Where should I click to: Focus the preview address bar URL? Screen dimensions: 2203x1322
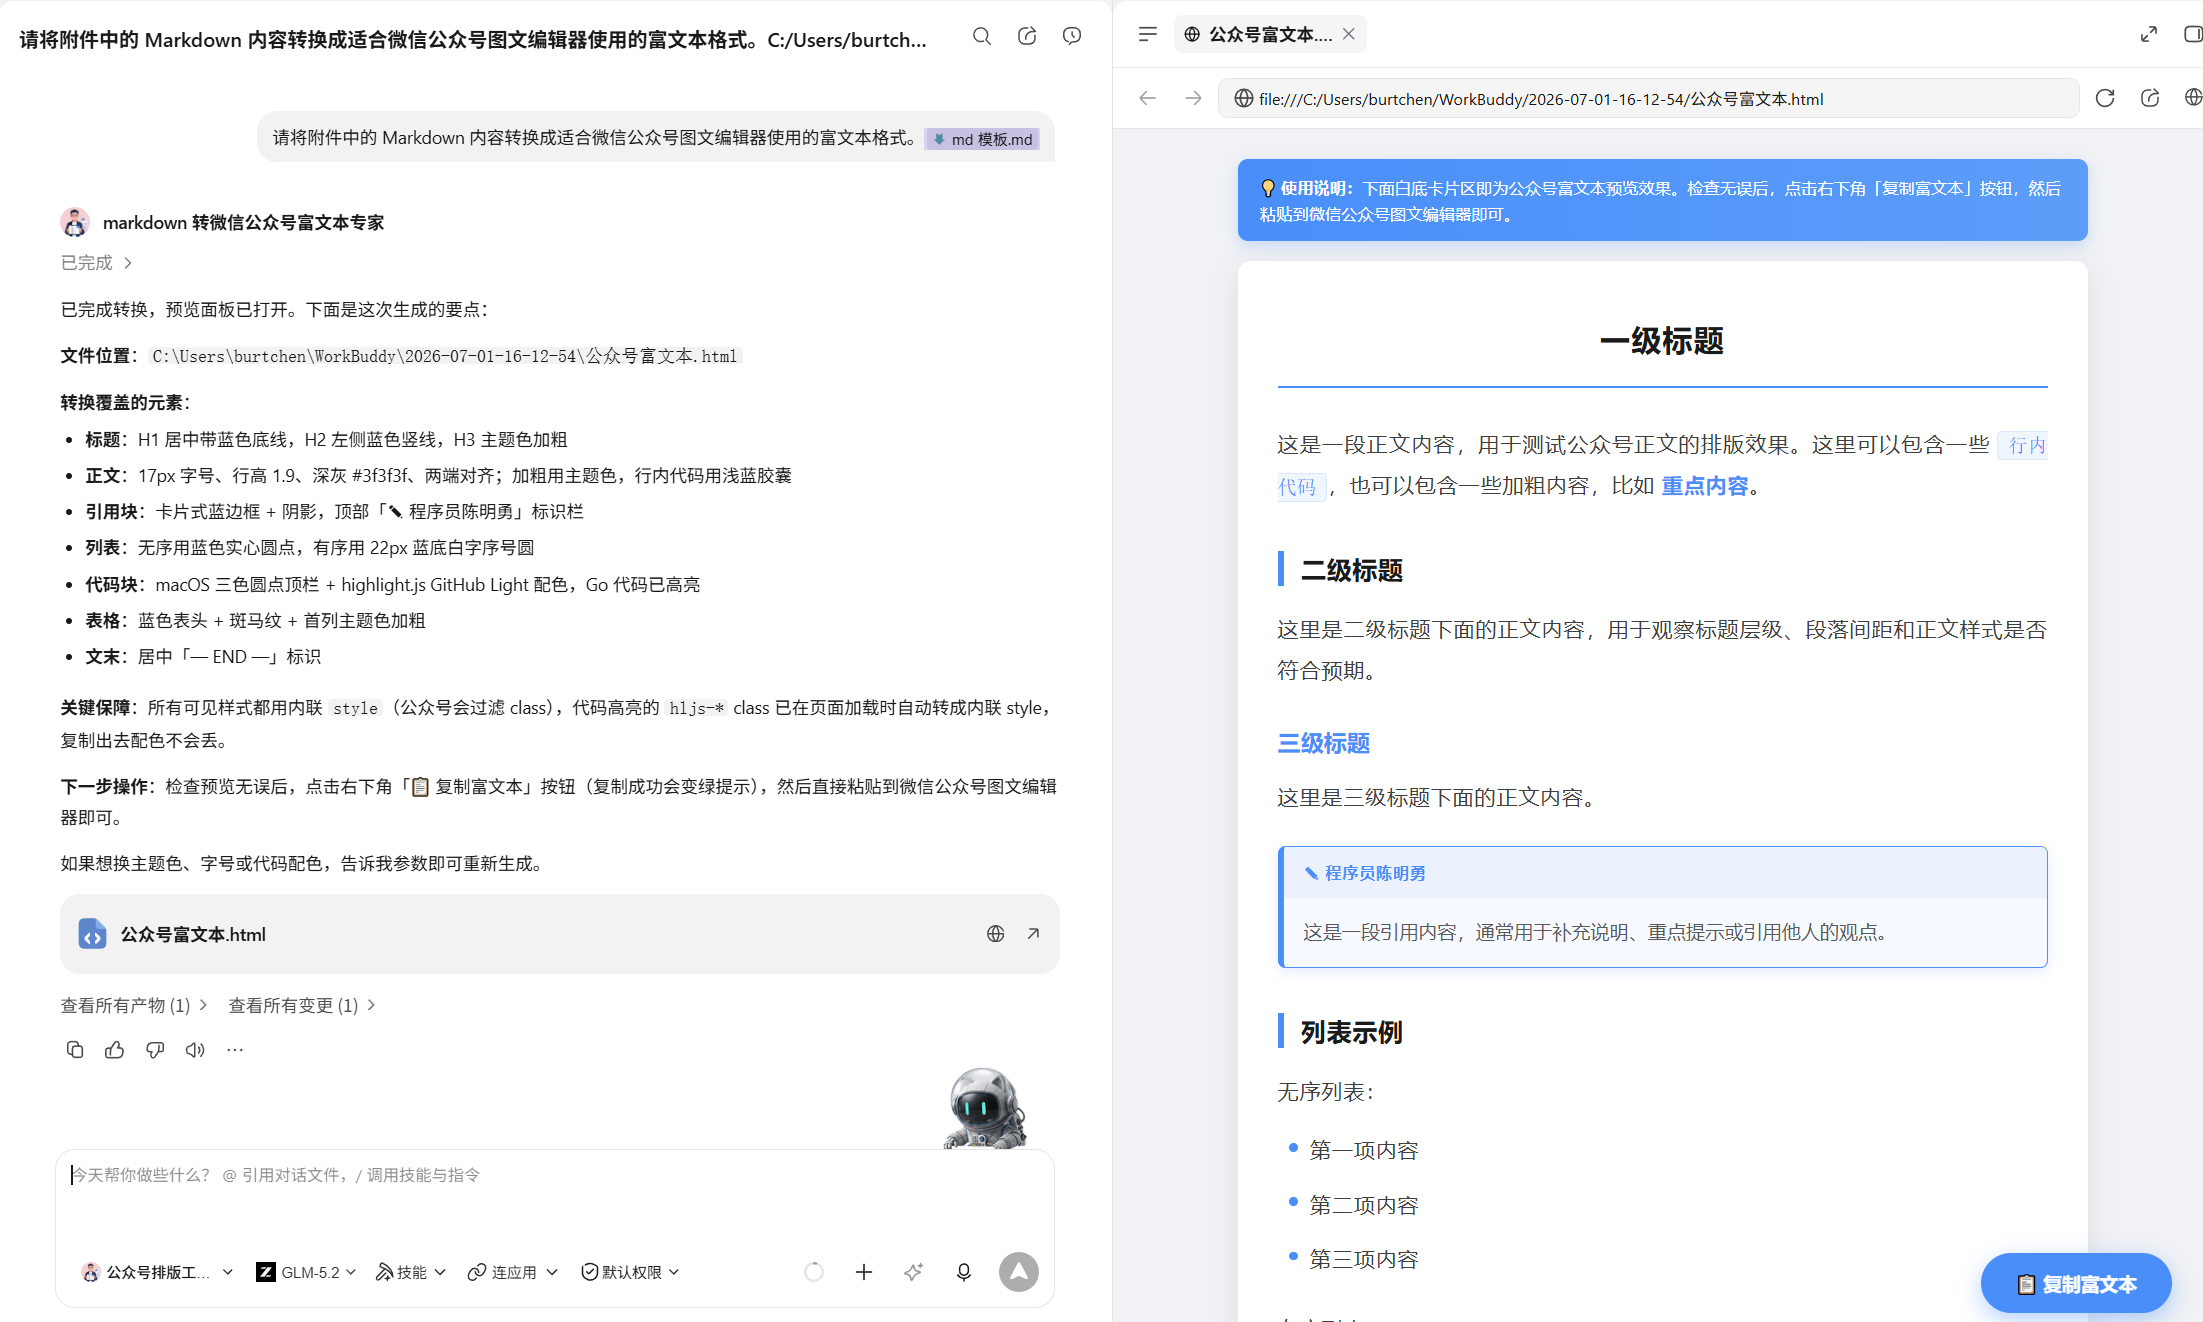click(x=1648, y=98)
